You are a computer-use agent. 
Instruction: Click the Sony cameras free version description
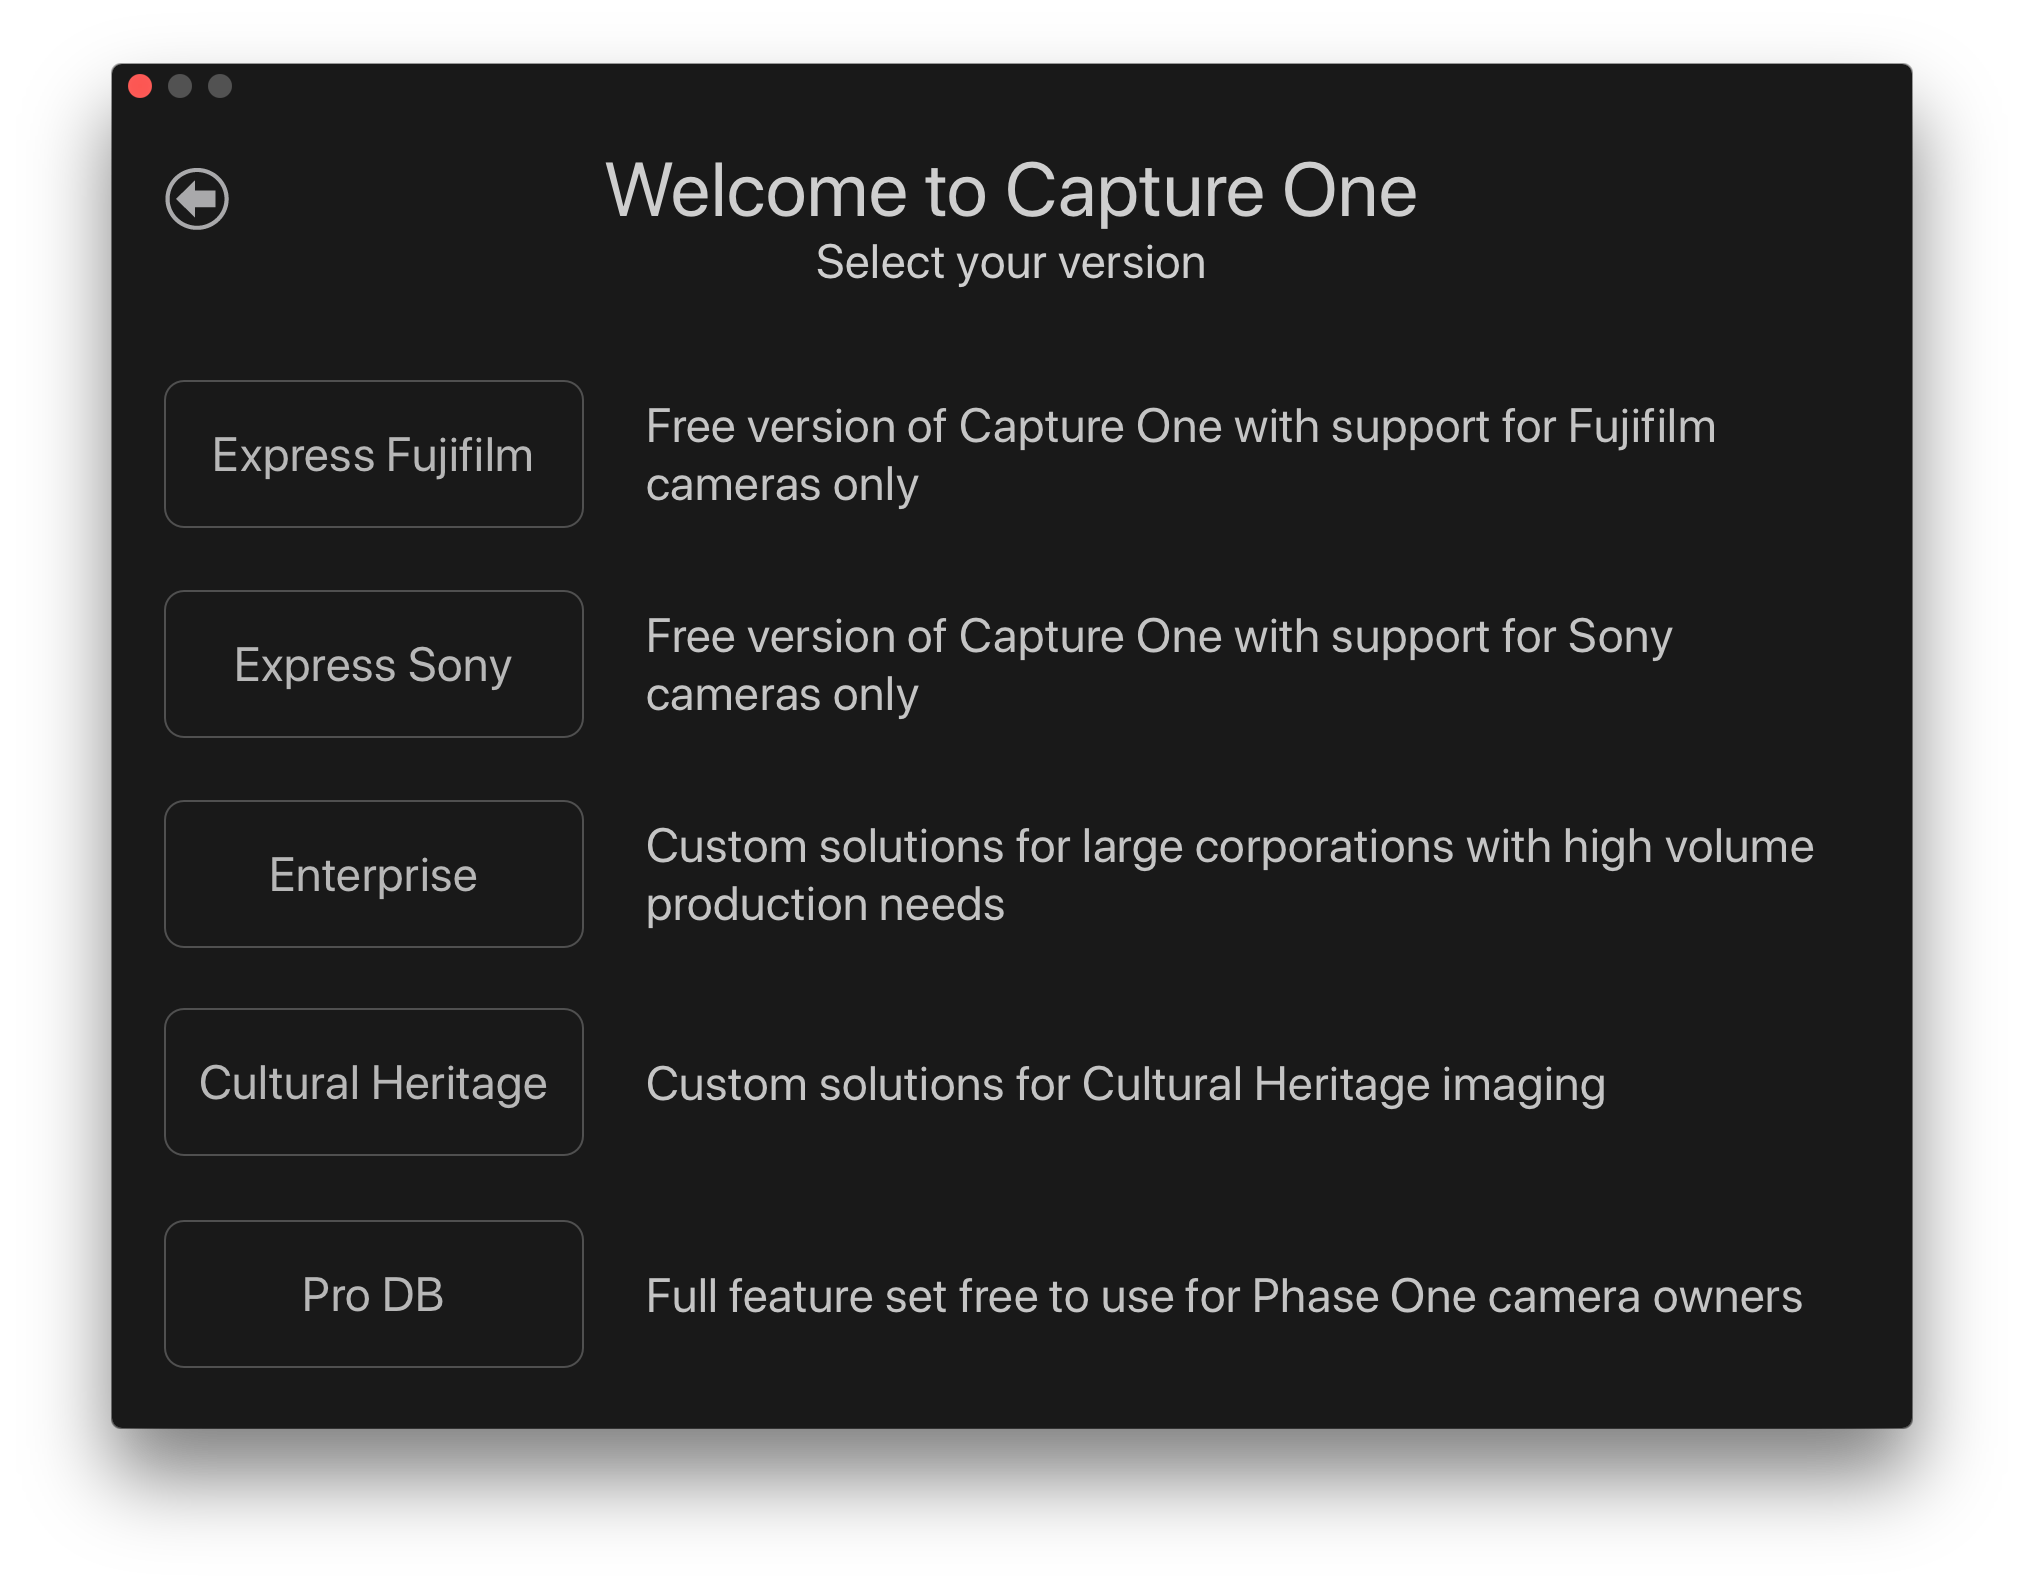pos(1159,665)
